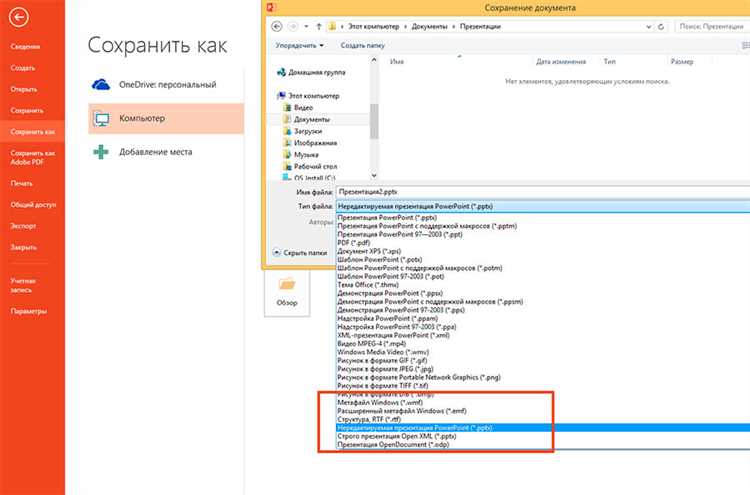Open Загрузки folder in the tree

[x=303, y=131]
